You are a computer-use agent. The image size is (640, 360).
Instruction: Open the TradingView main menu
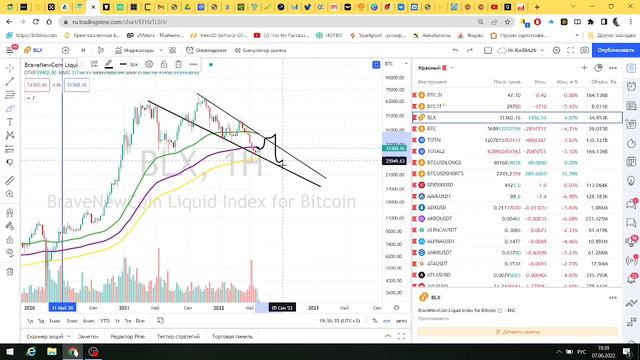(x=10, y=50)
